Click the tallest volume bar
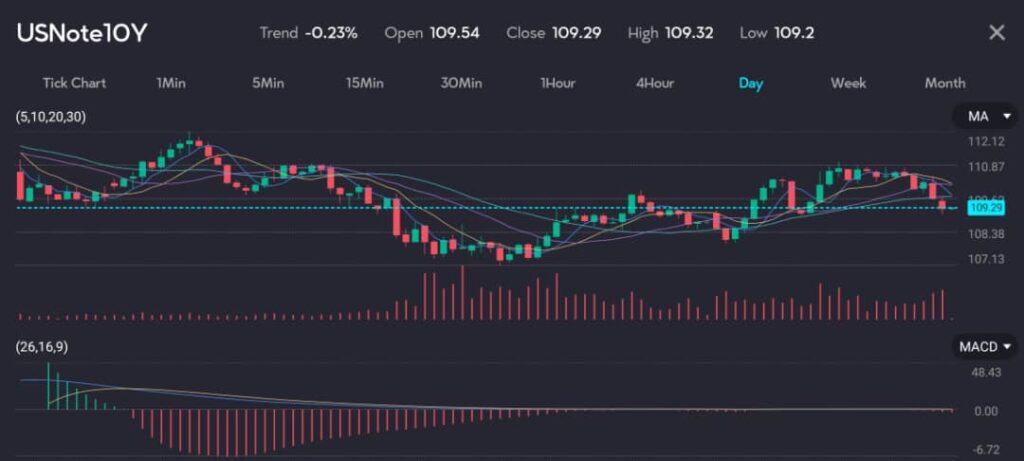 (462, 293)
